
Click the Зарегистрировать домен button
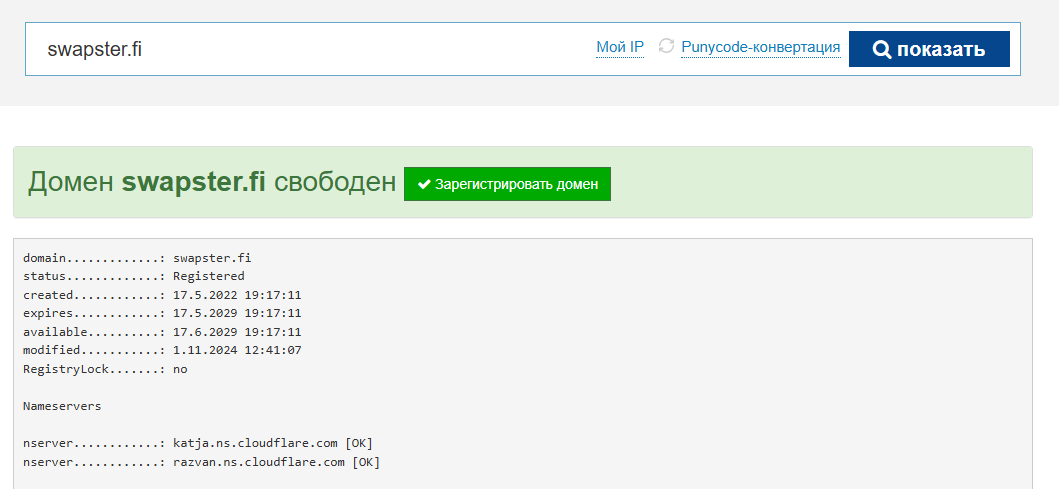507,184
